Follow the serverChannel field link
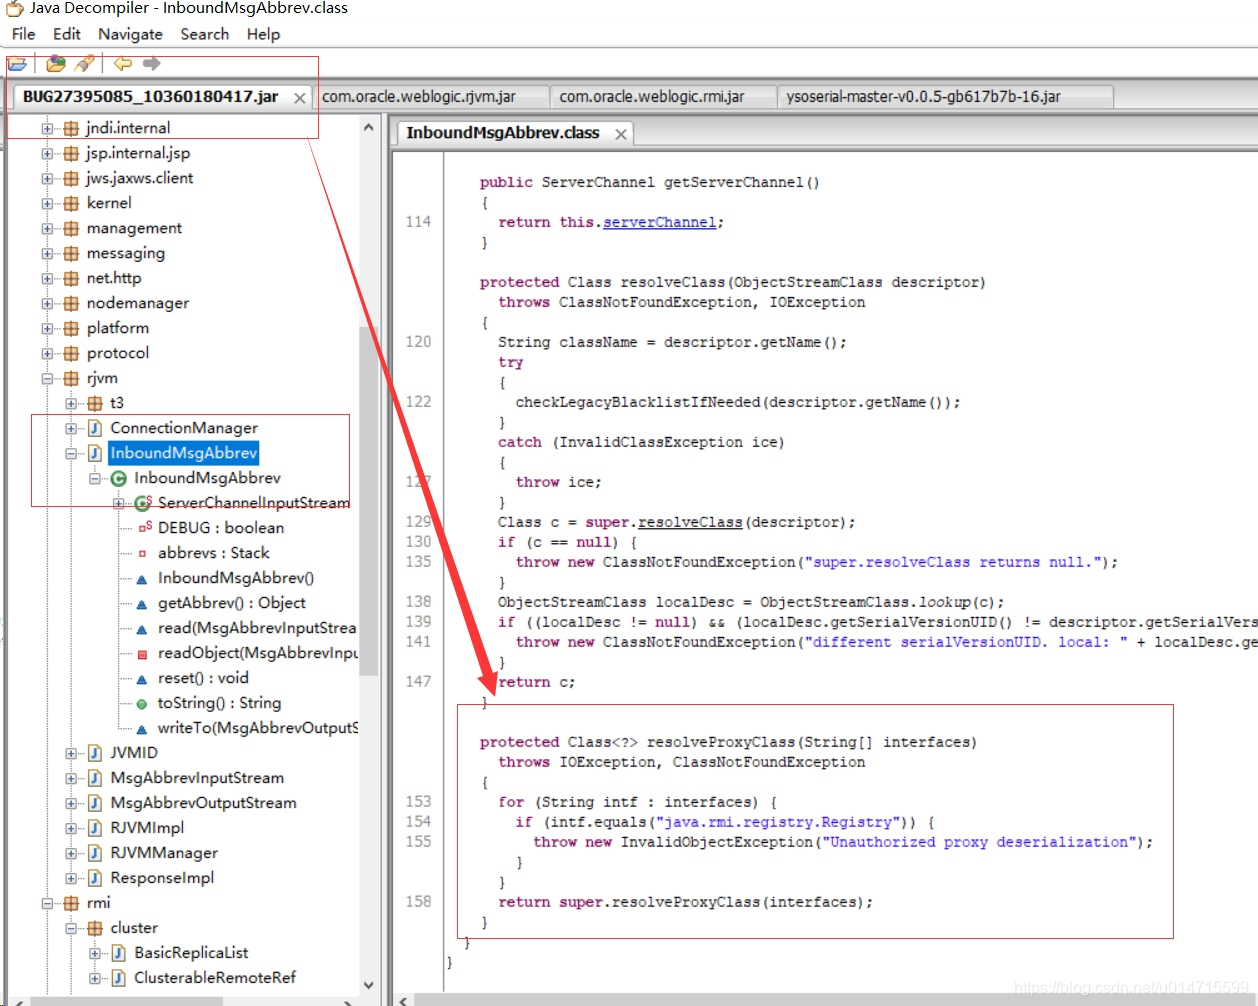The width and height of the screenshot is (1258, 1006). (659, 222)
